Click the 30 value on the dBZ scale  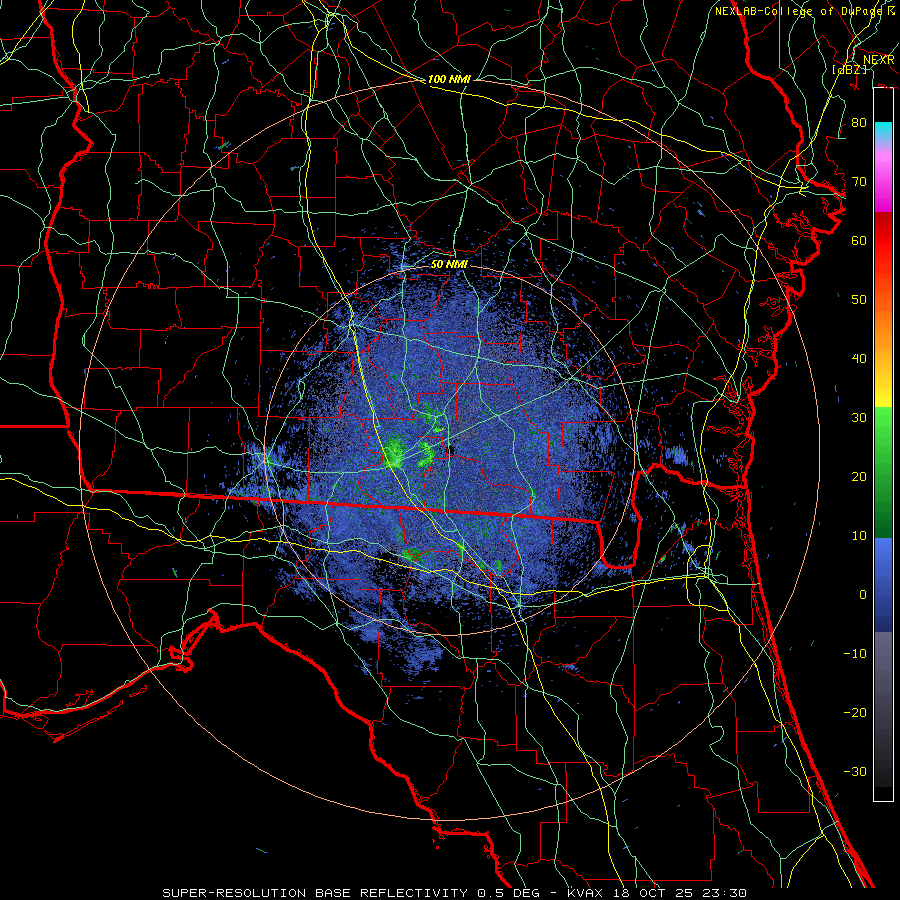point(859,417)
